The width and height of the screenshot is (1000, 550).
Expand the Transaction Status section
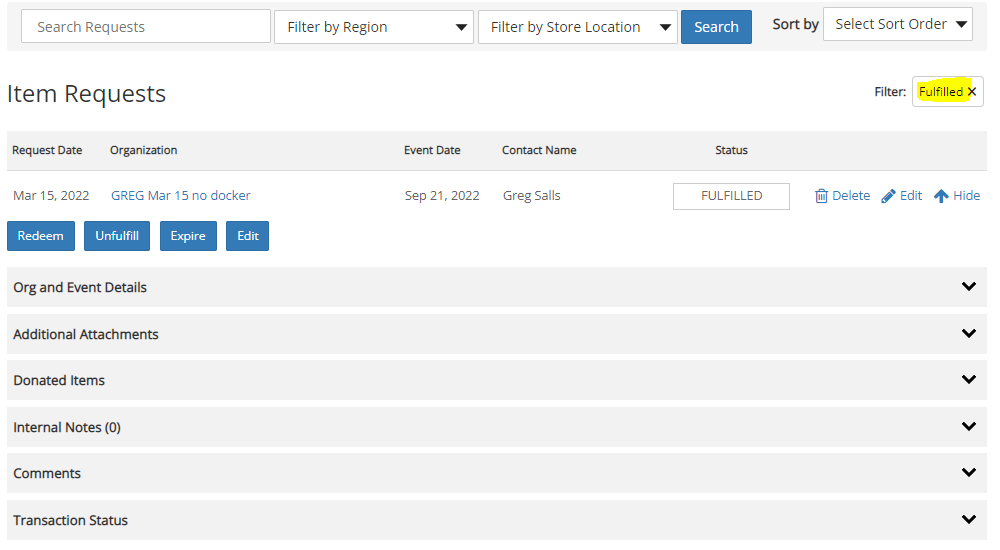coord(497,520)
